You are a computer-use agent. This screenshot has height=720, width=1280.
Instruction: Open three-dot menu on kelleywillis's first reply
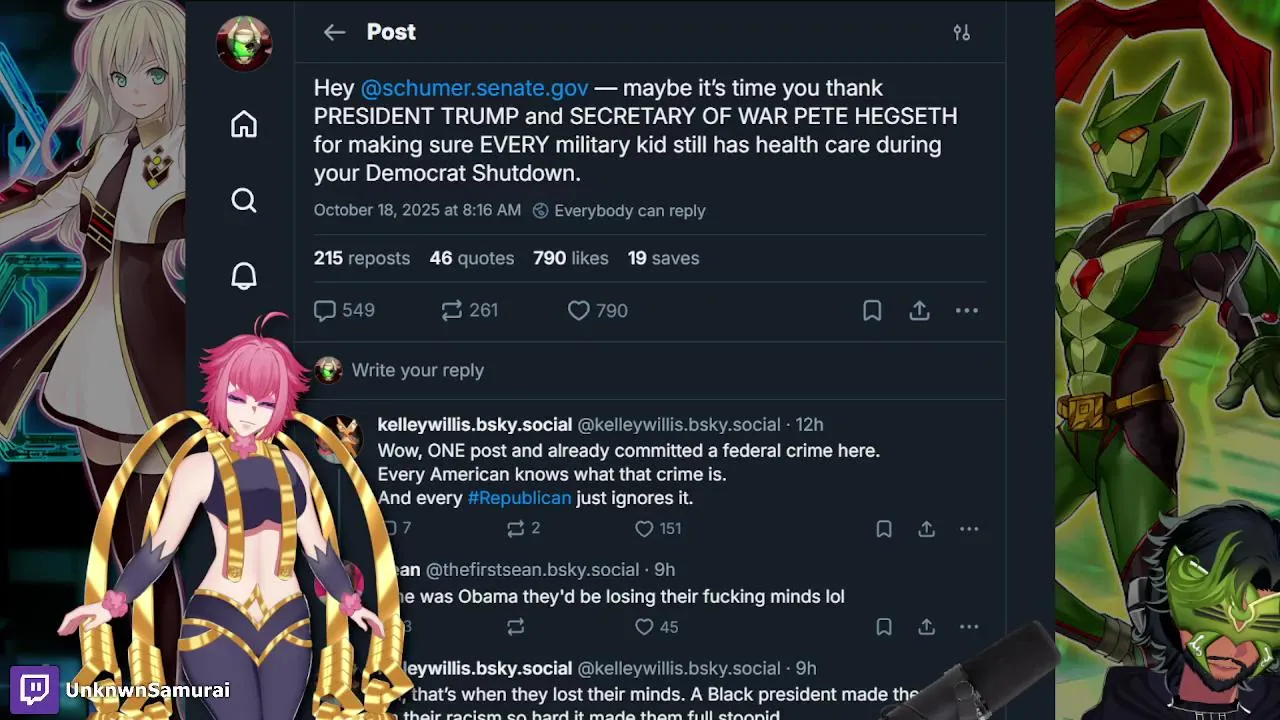pos(968,529)
